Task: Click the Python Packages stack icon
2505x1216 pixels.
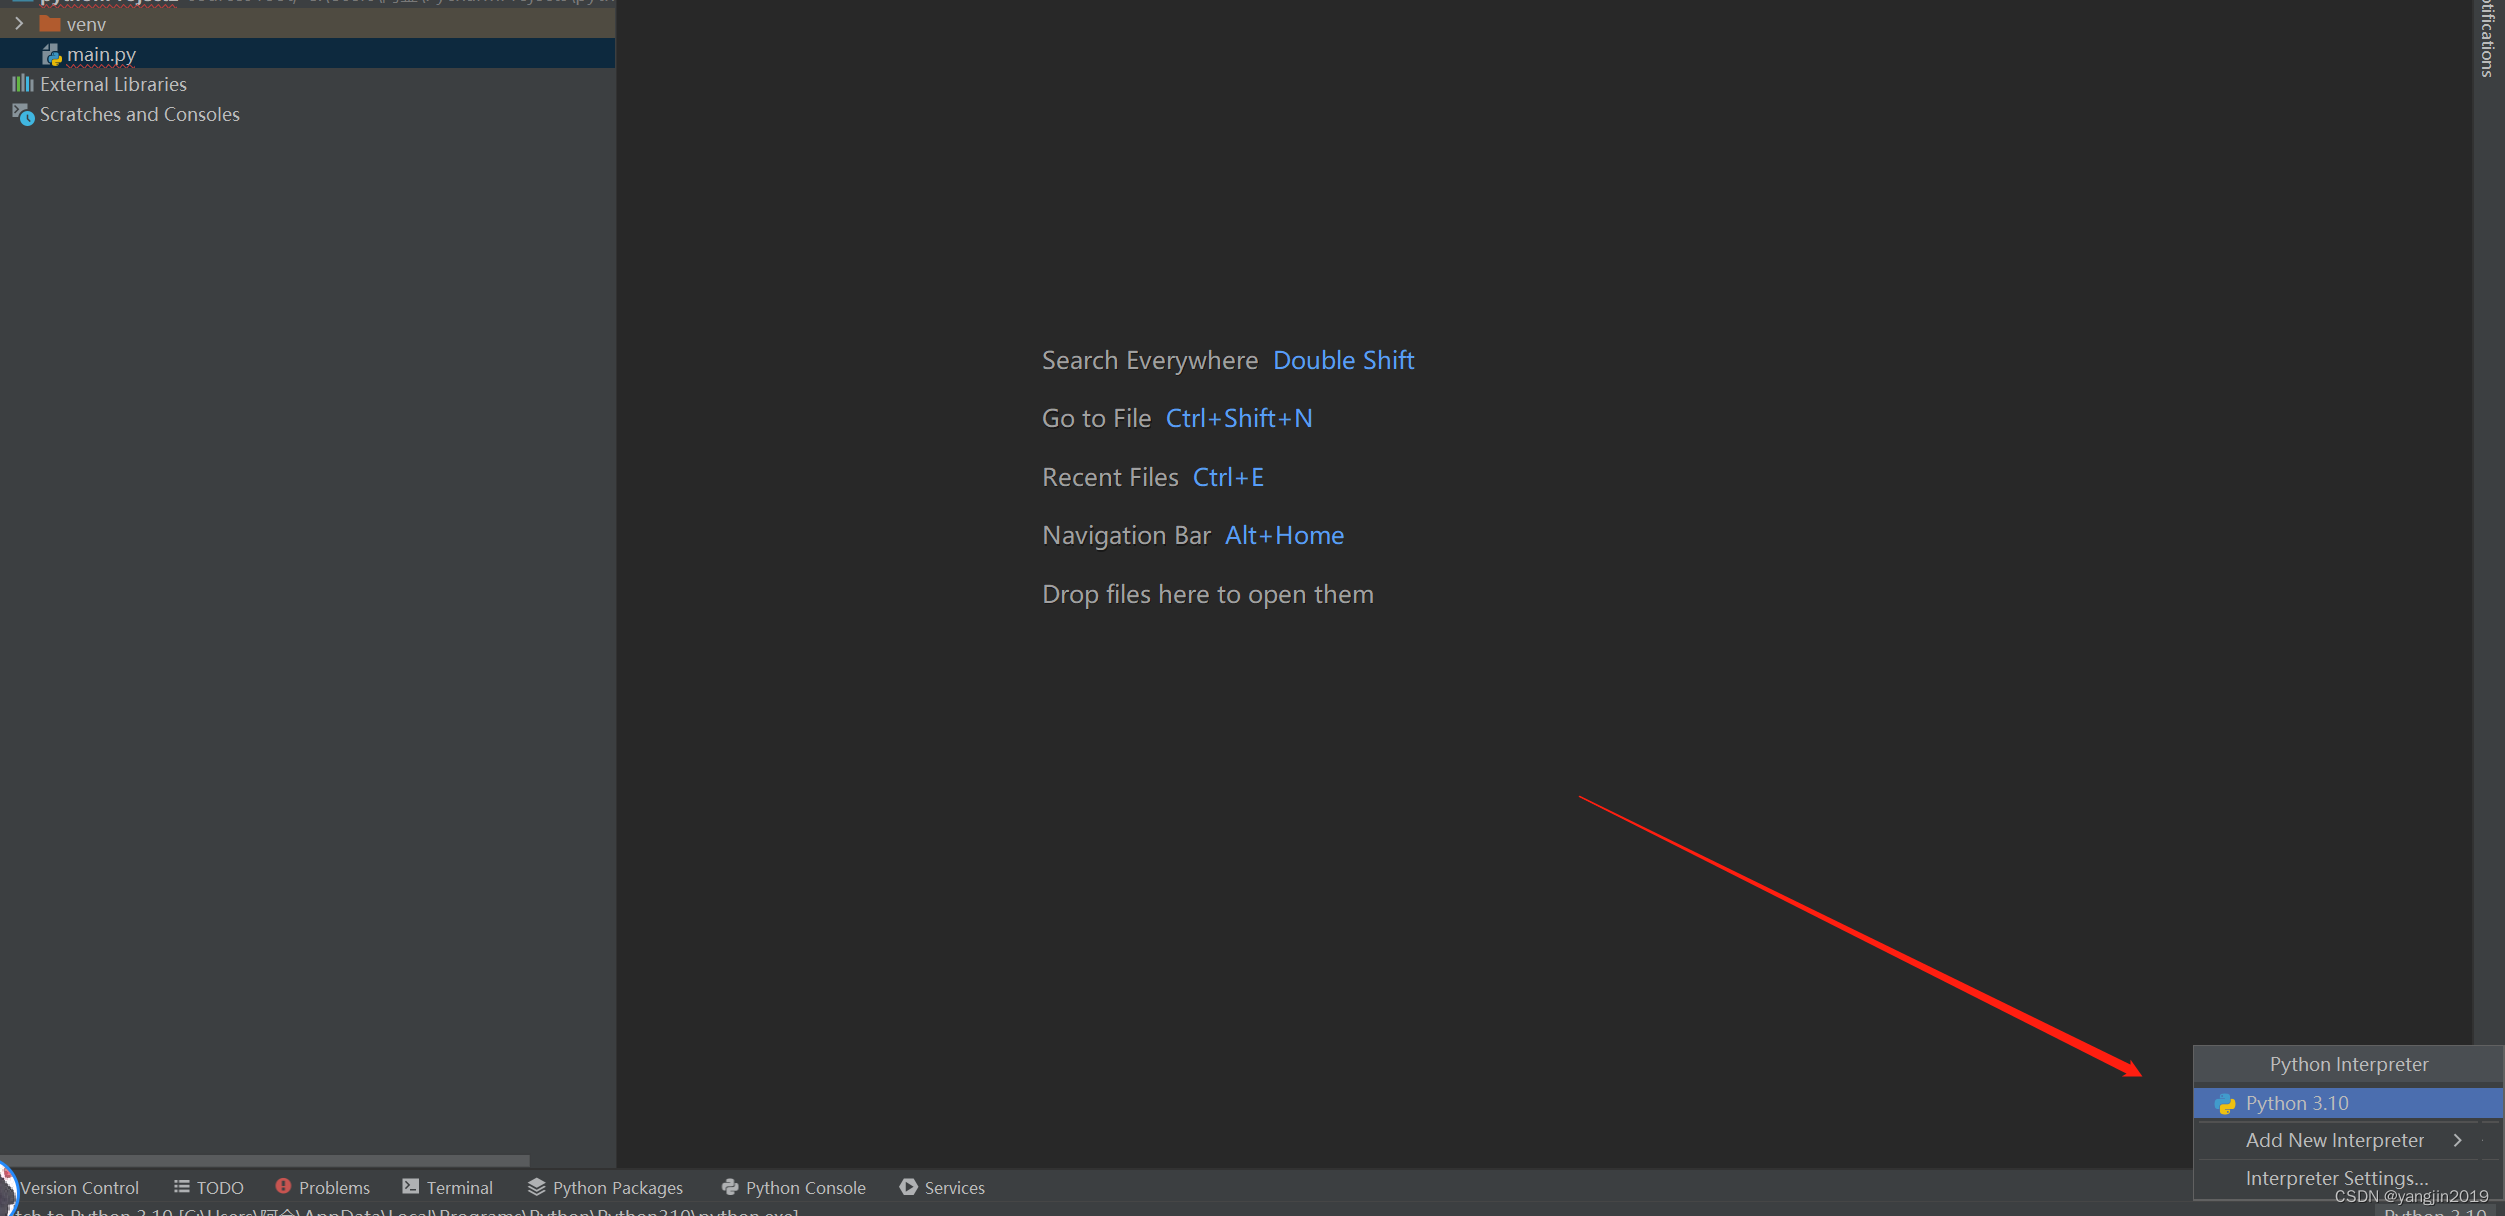Action: pos(536,1186)
